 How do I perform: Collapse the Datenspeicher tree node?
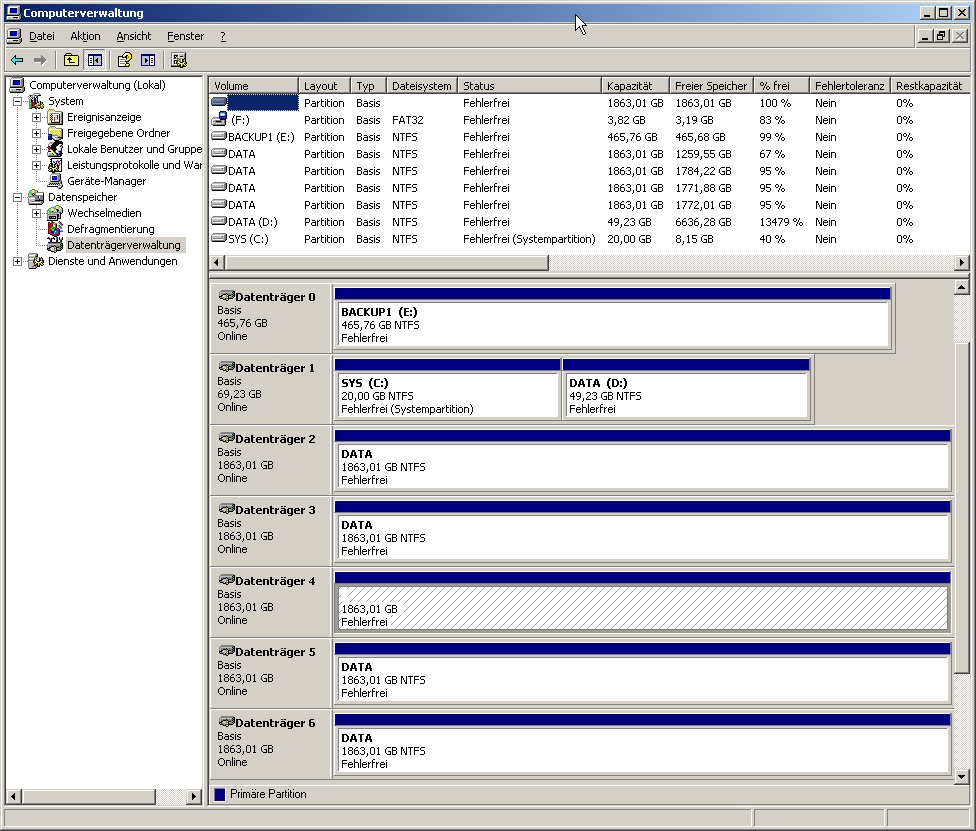click(17, 197)
